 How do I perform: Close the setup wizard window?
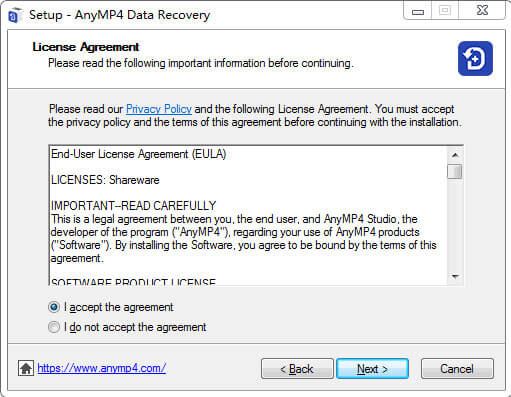pos(482,11)
